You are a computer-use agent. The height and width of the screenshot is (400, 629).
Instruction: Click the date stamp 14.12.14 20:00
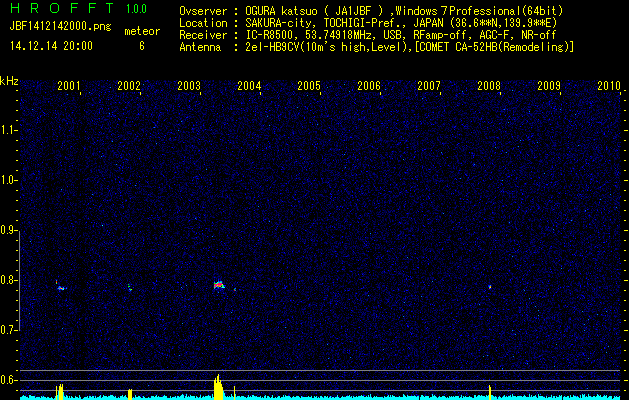pos(51,45)
